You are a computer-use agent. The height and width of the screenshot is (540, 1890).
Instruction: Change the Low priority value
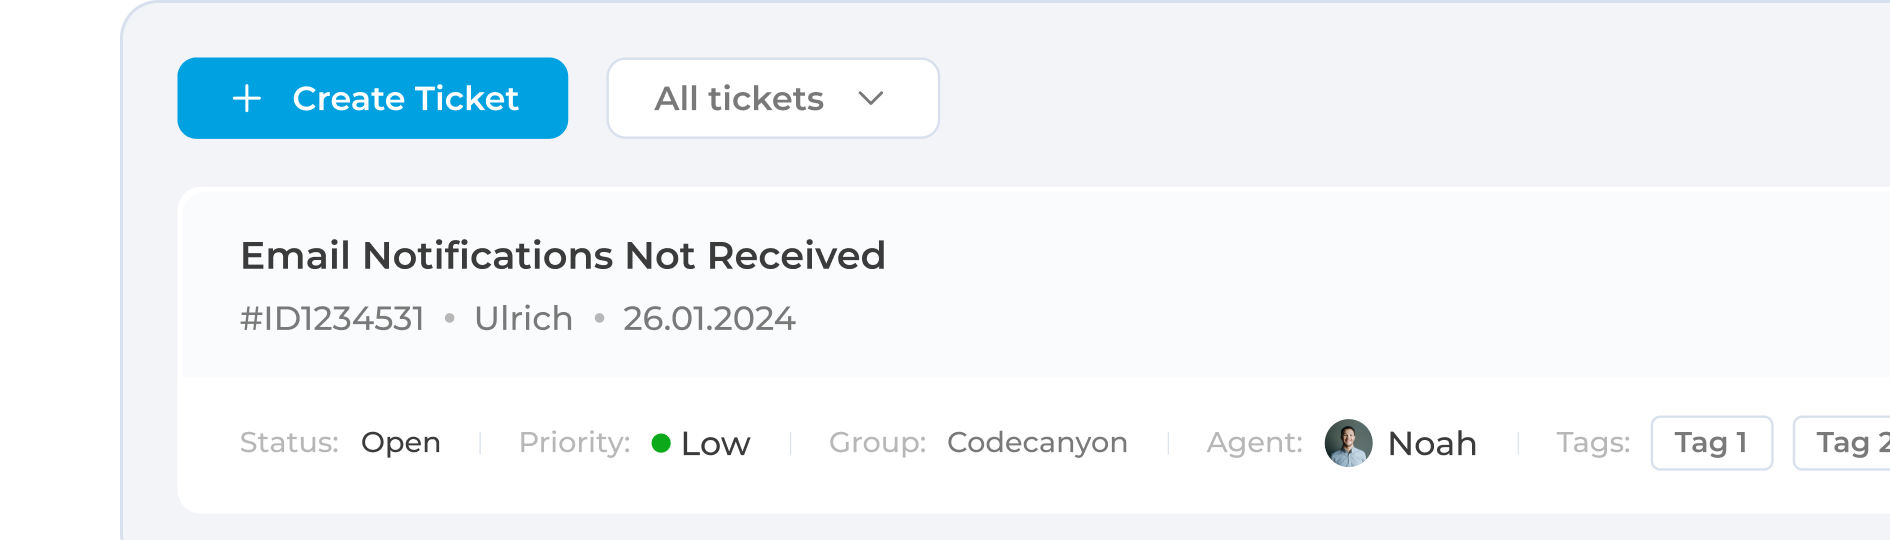coord(715,444)
